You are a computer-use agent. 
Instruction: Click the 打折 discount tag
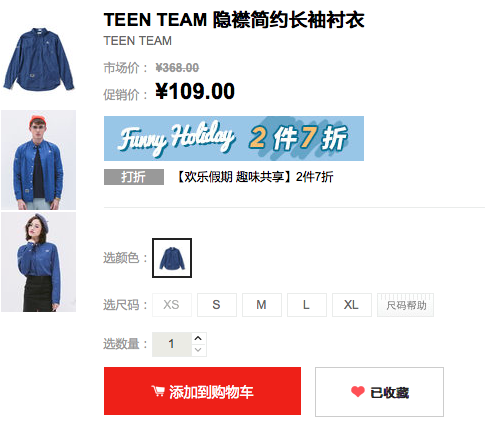134,177
